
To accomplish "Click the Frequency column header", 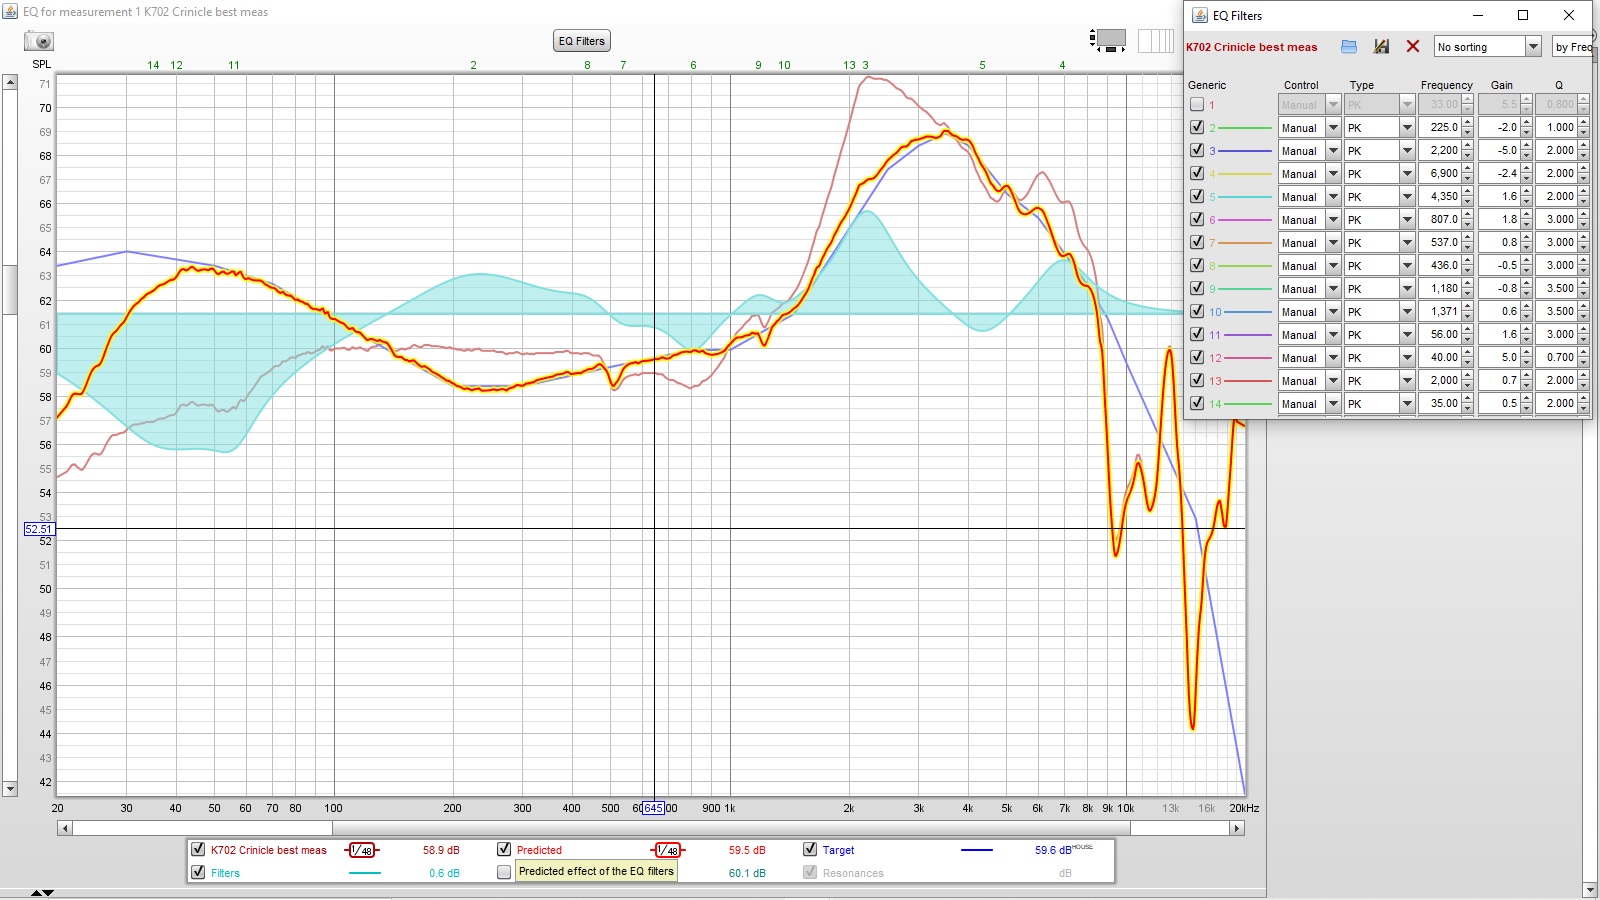I will coord(1446,85).
